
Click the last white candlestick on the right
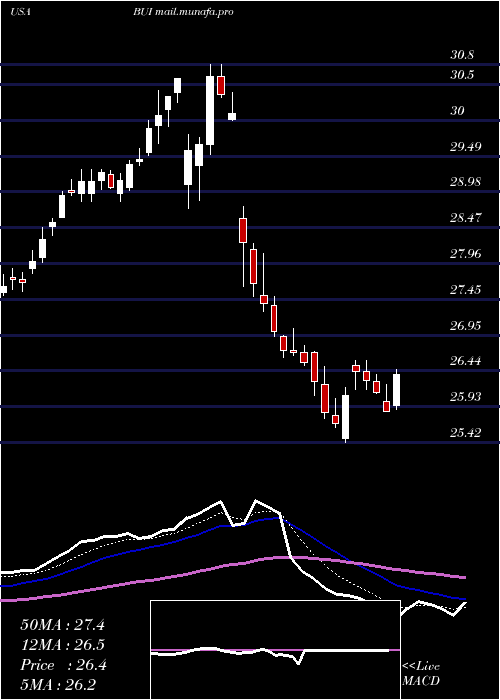pyautogui.click(x=396, y=390)
